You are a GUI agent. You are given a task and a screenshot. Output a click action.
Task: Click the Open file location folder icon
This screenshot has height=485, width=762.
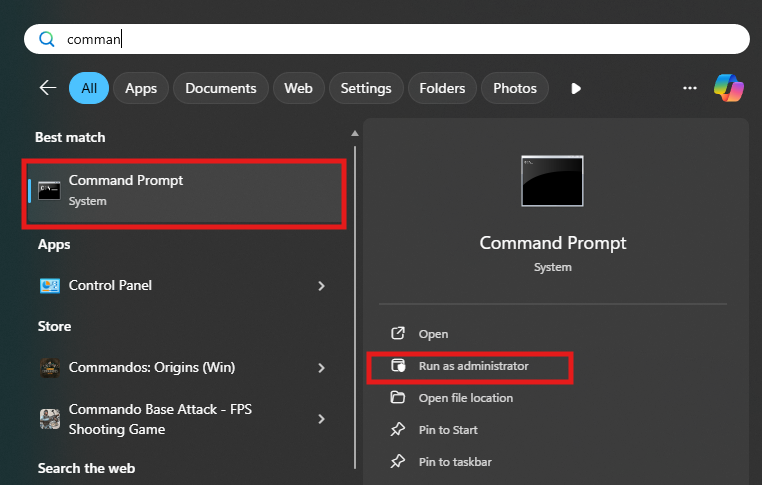(x=398, y=397)
